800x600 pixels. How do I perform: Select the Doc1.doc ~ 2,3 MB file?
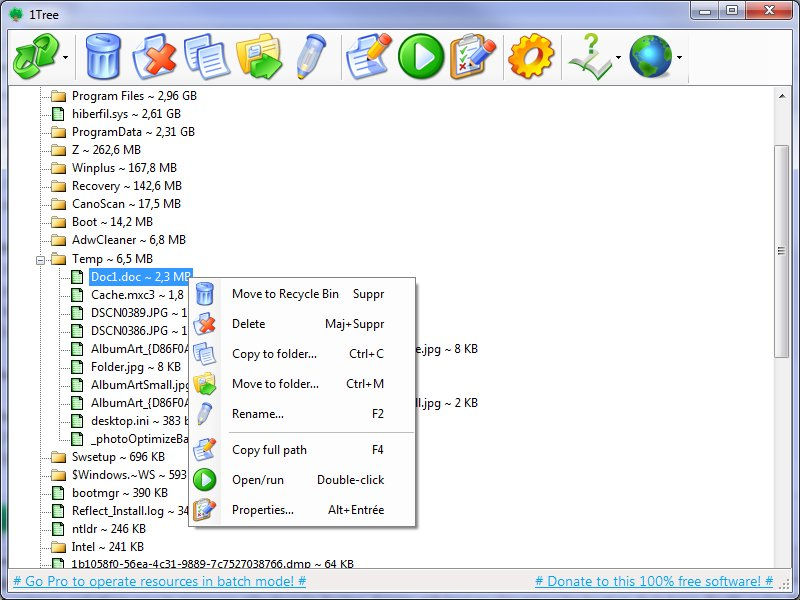pos(141,277)
